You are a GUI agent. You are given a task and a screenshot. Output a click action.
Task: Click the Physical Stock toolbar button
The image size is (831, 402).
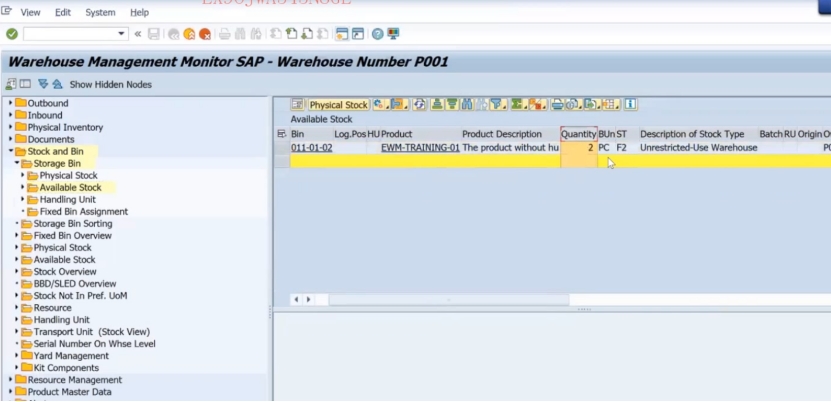[x=338, y=105]
